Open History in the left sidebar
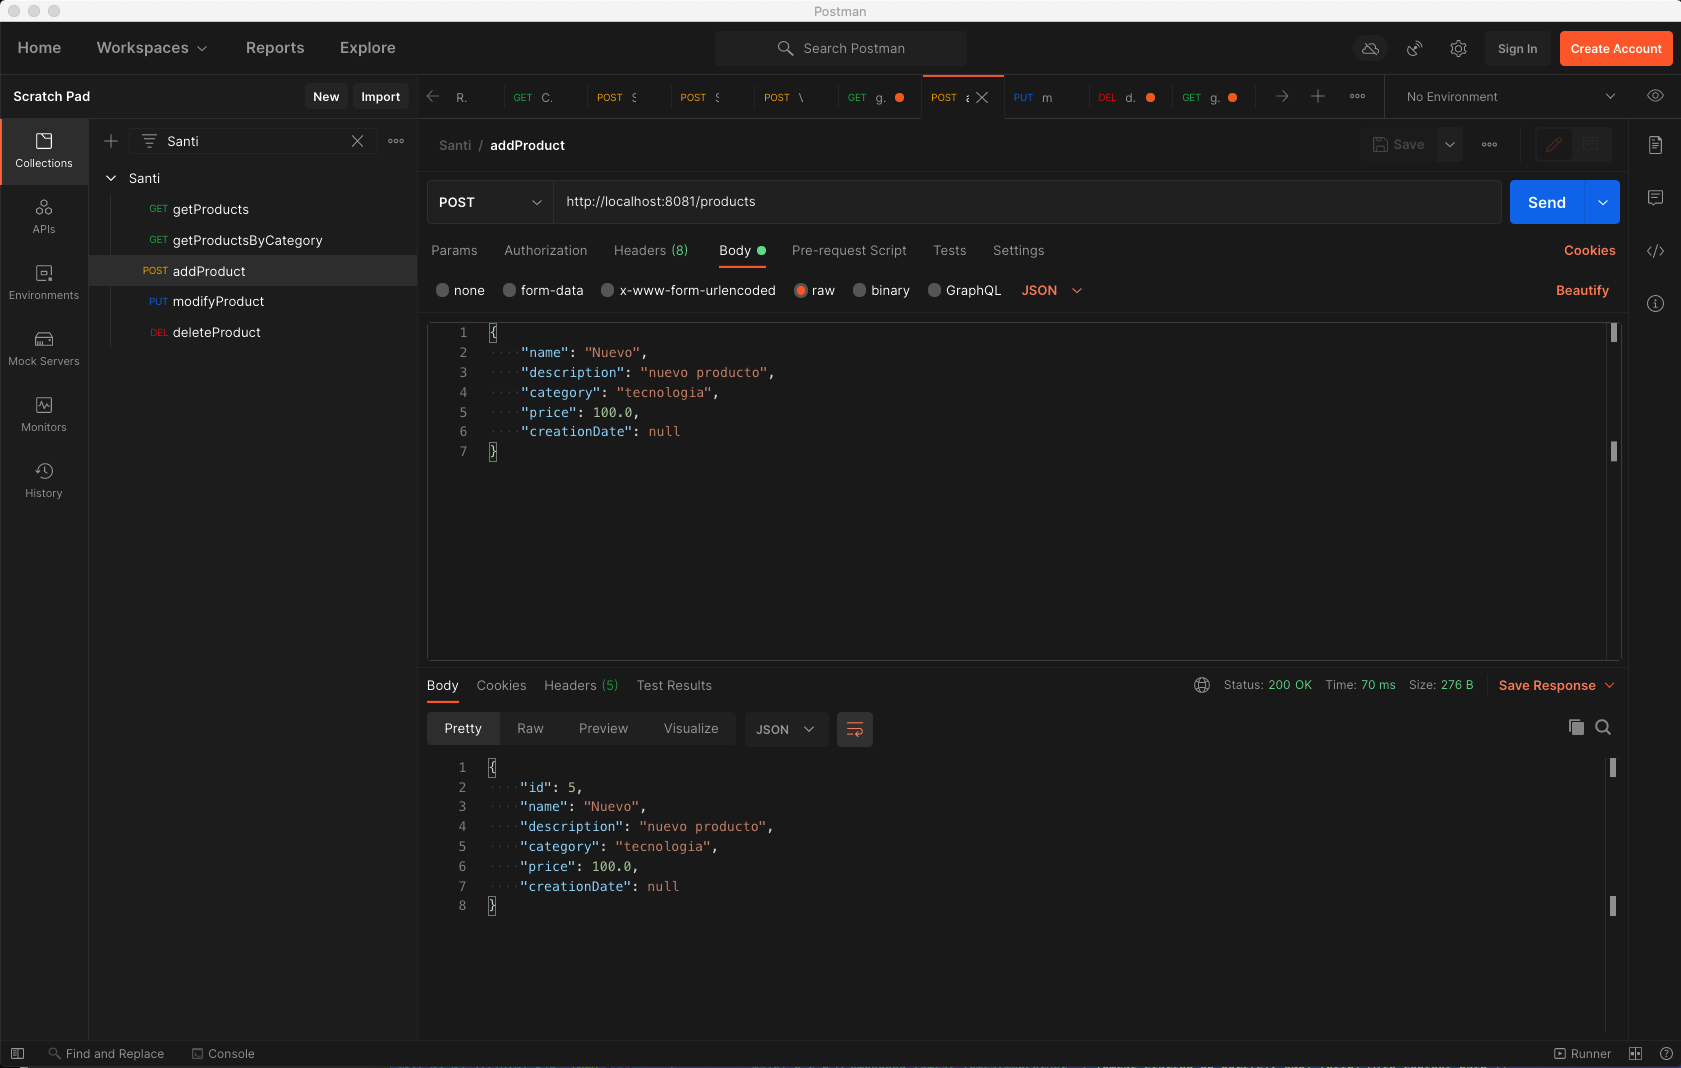 (x=44, y=480)
